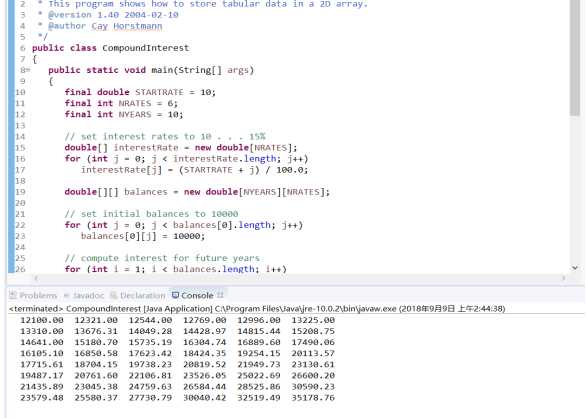Image resolution: width=586 pixels, height=418 pixels.
Task: Click 'balances[0][j] = 10000;' line
Action: pos(143,236)
